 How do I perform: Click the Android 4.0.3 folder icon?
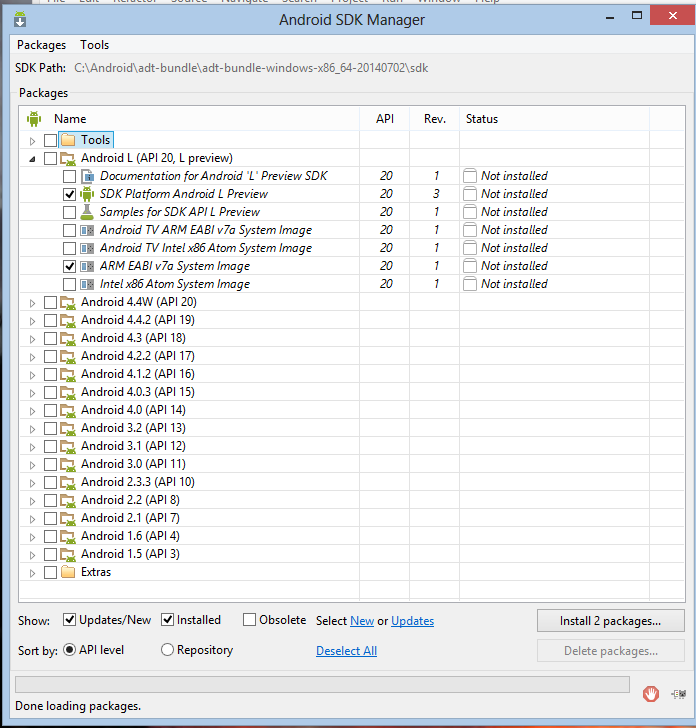[x=68, y=392]
